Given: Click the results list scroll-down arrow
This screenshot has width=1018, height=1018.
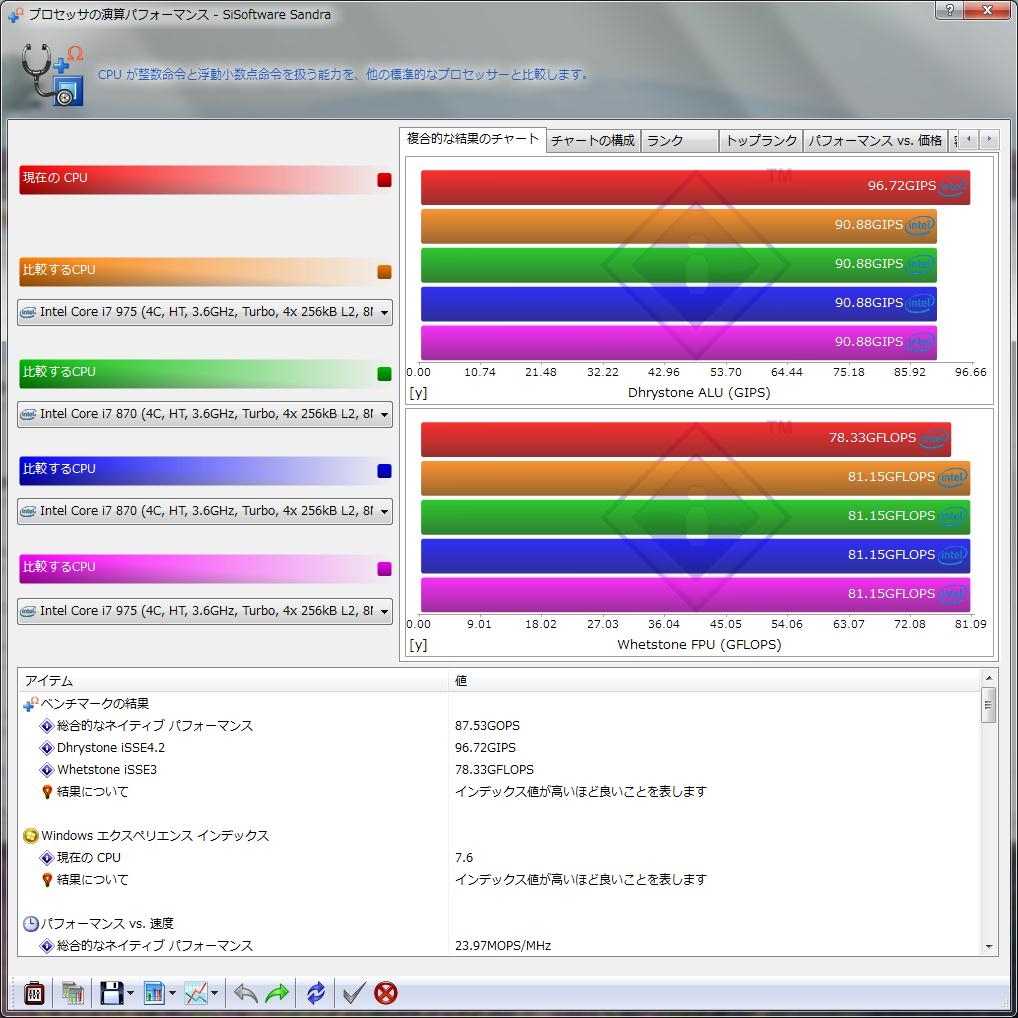Looking at the screenshot, I should 989,947.
